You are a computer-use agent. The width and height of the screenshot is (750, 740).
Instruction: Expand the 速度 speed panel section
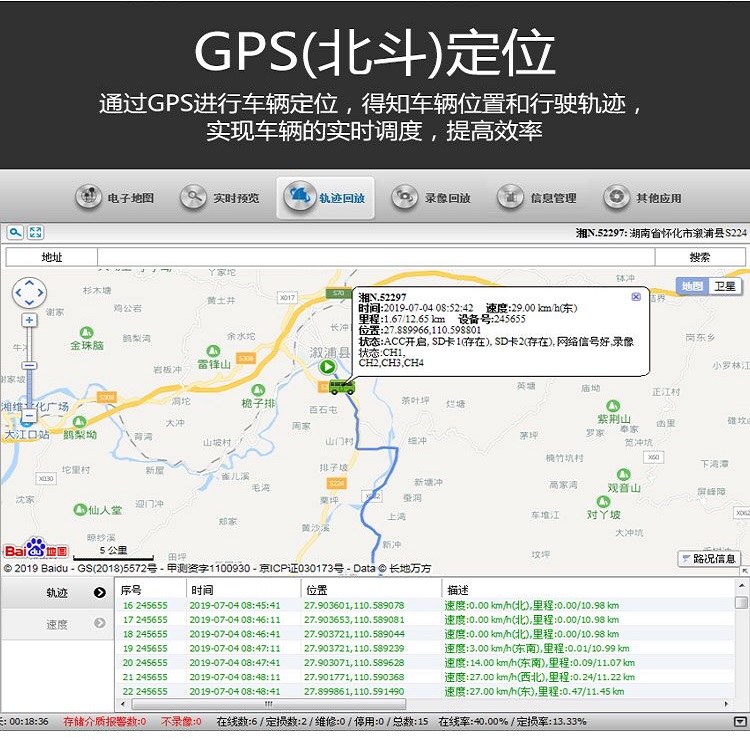coord(56,624)
